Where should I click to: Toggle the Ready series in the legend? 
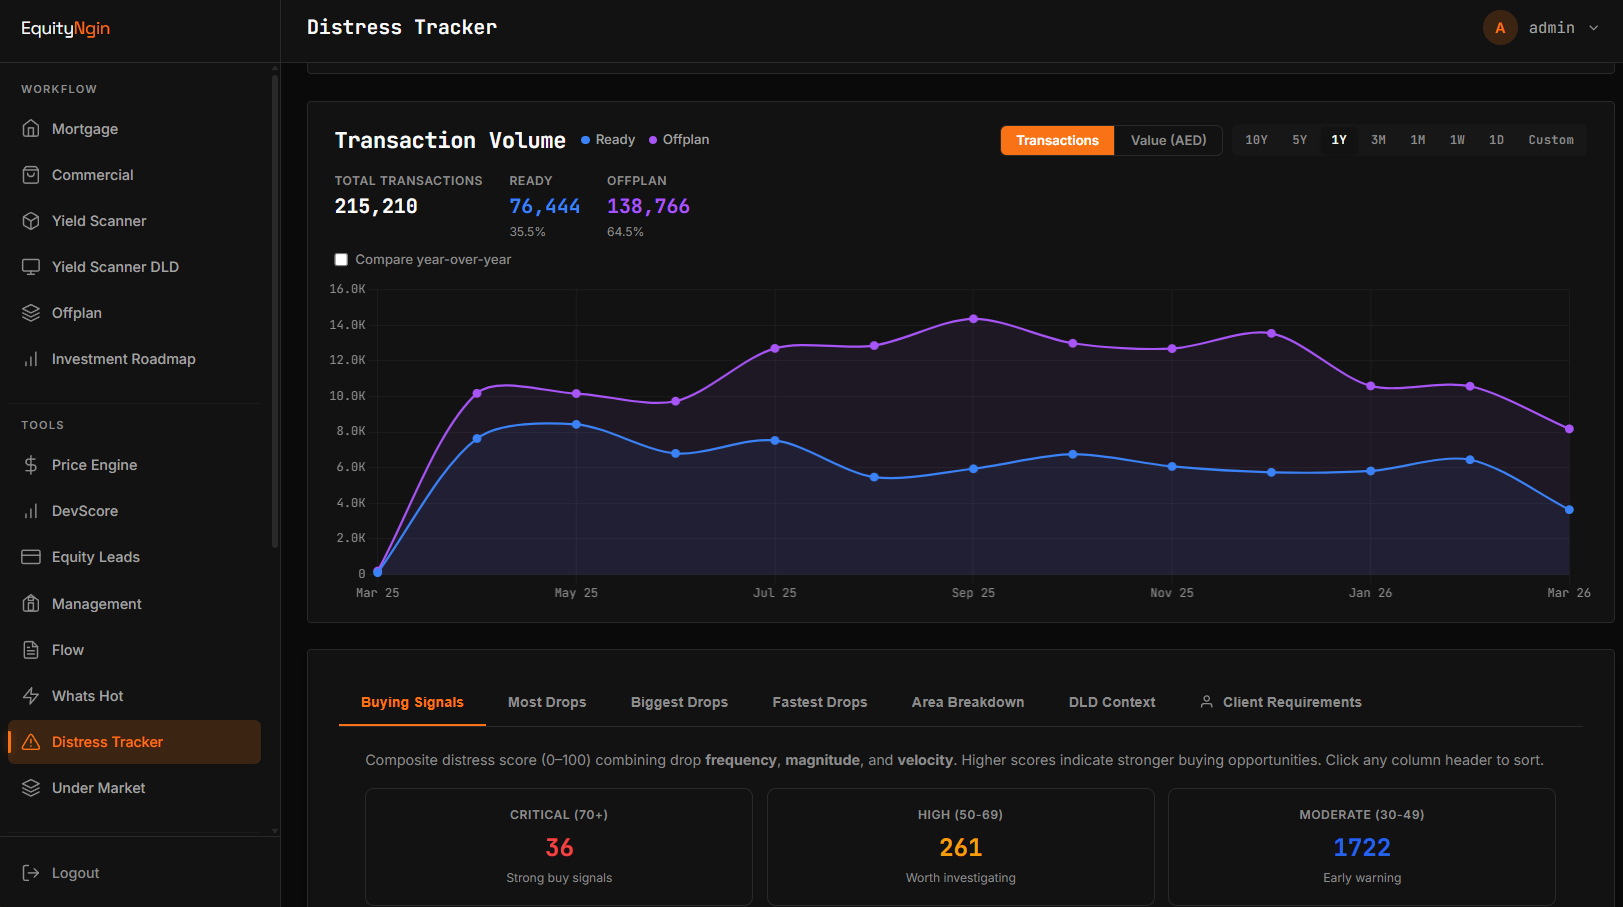click(607, 139)
